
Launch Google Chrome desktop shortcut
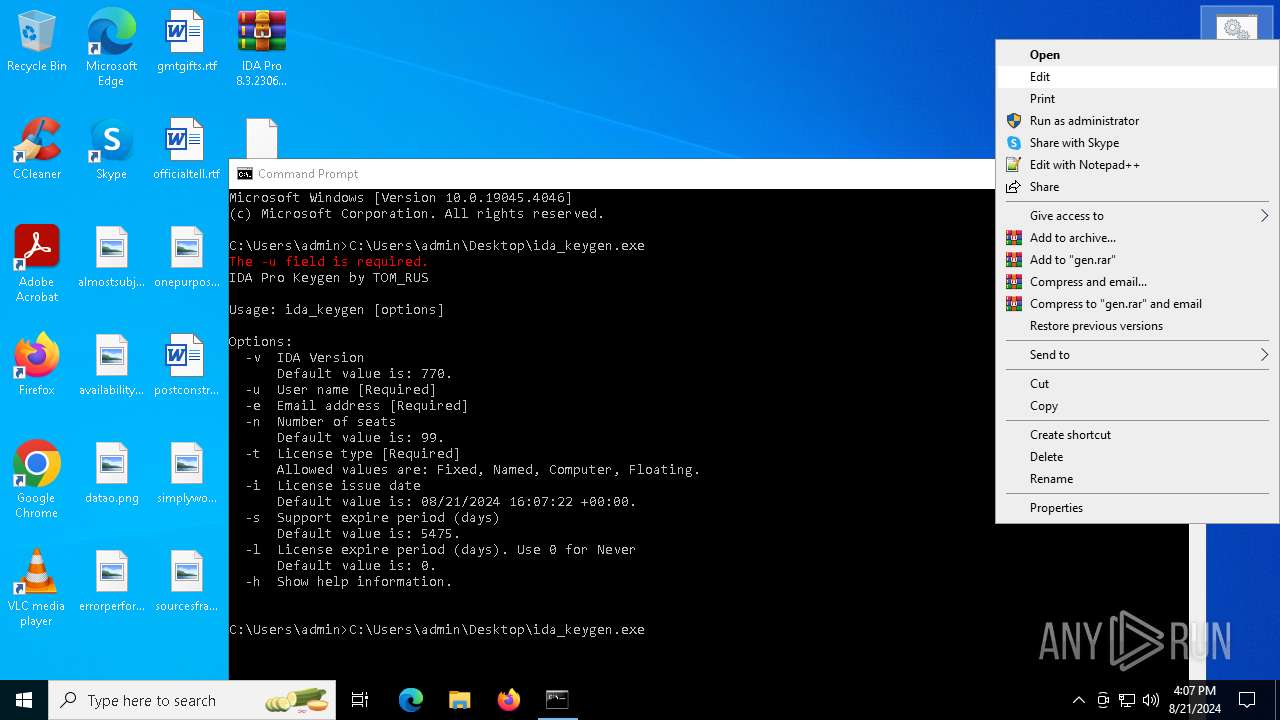click(x=37, y=479)
